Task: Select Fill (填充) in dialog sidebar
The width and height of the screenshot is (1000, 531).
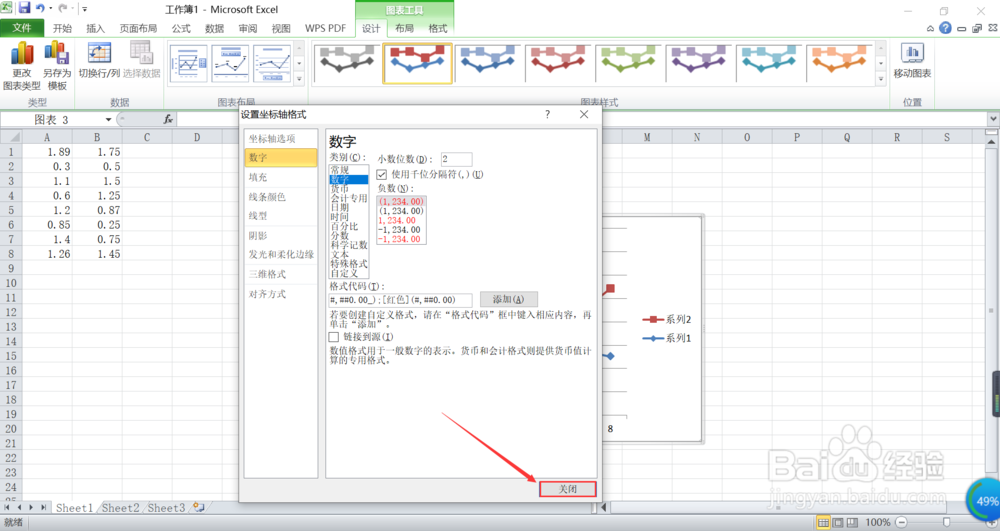Action: click(281, 177)
